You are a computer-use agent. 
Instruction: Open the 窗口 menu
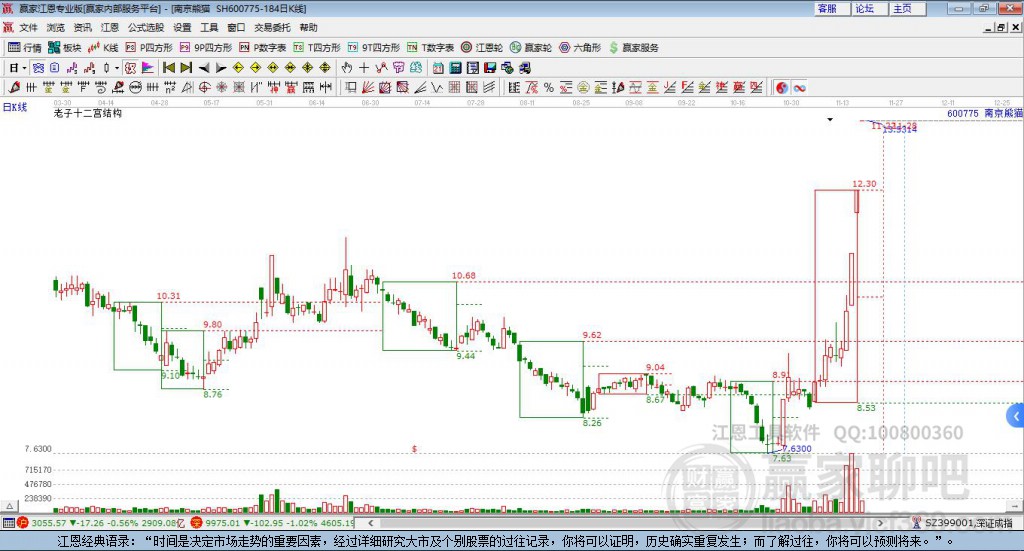pyautogui.click(x=236, y=27)
